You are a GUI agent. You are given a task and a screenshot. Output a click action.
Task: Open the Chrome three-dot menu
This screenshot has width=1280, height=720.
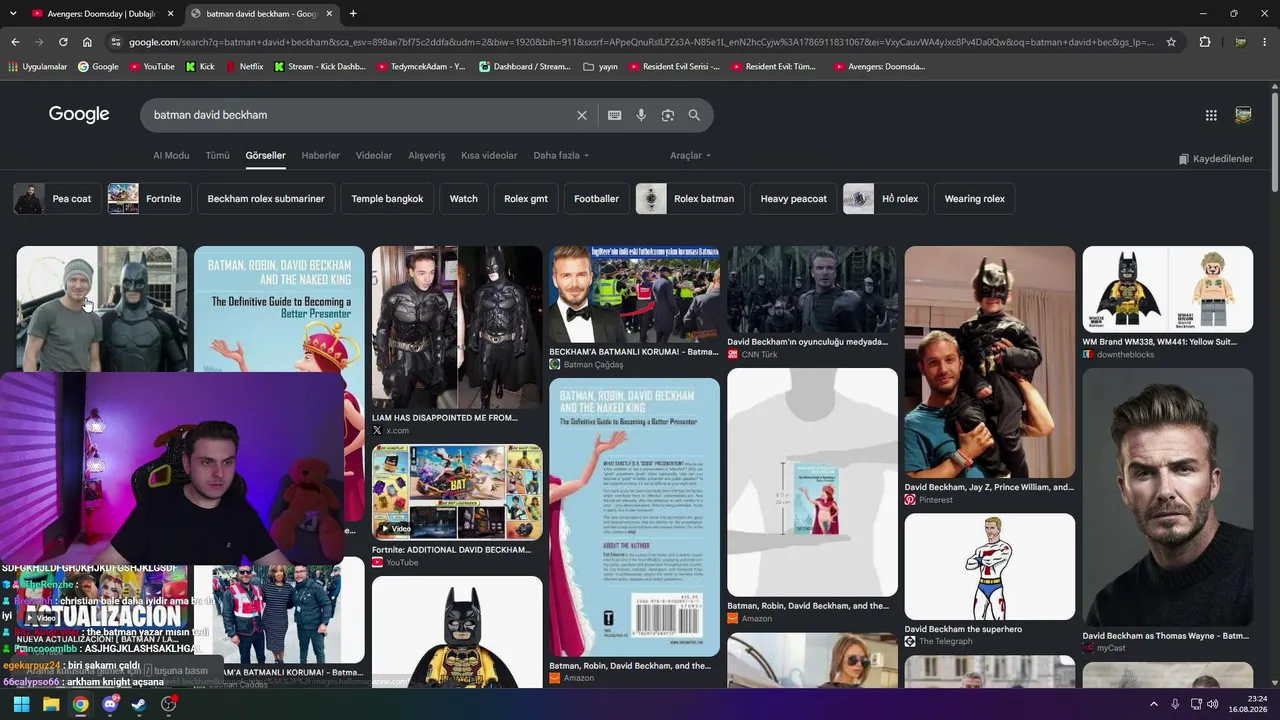coord(1265,42)
